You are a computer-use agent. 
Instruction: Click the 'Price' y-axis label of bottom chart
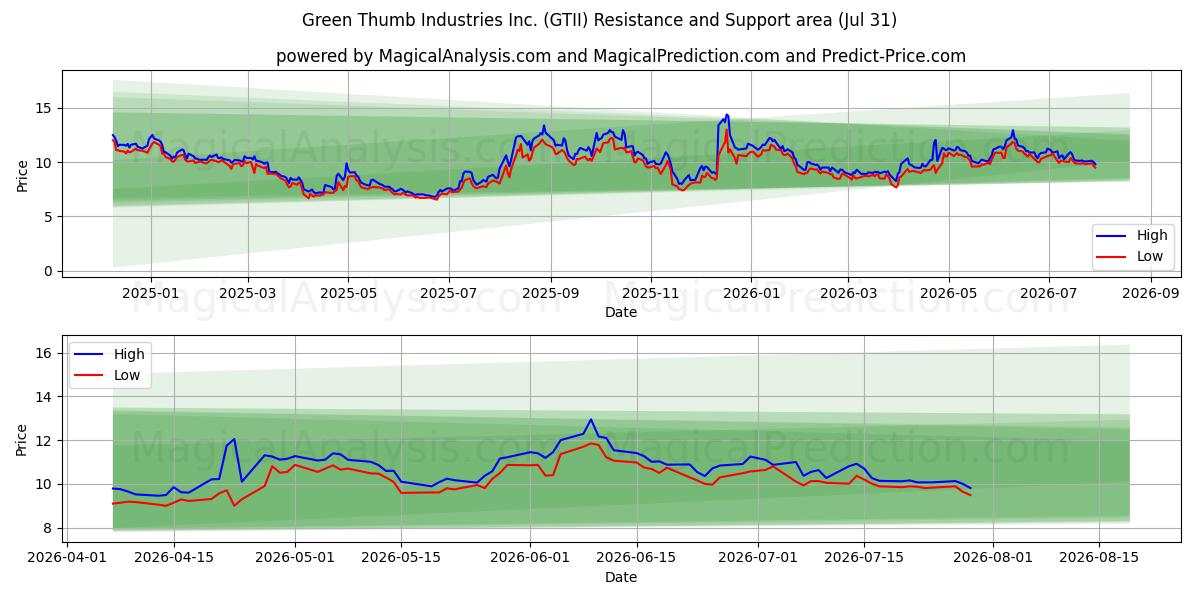click(22, 438)
